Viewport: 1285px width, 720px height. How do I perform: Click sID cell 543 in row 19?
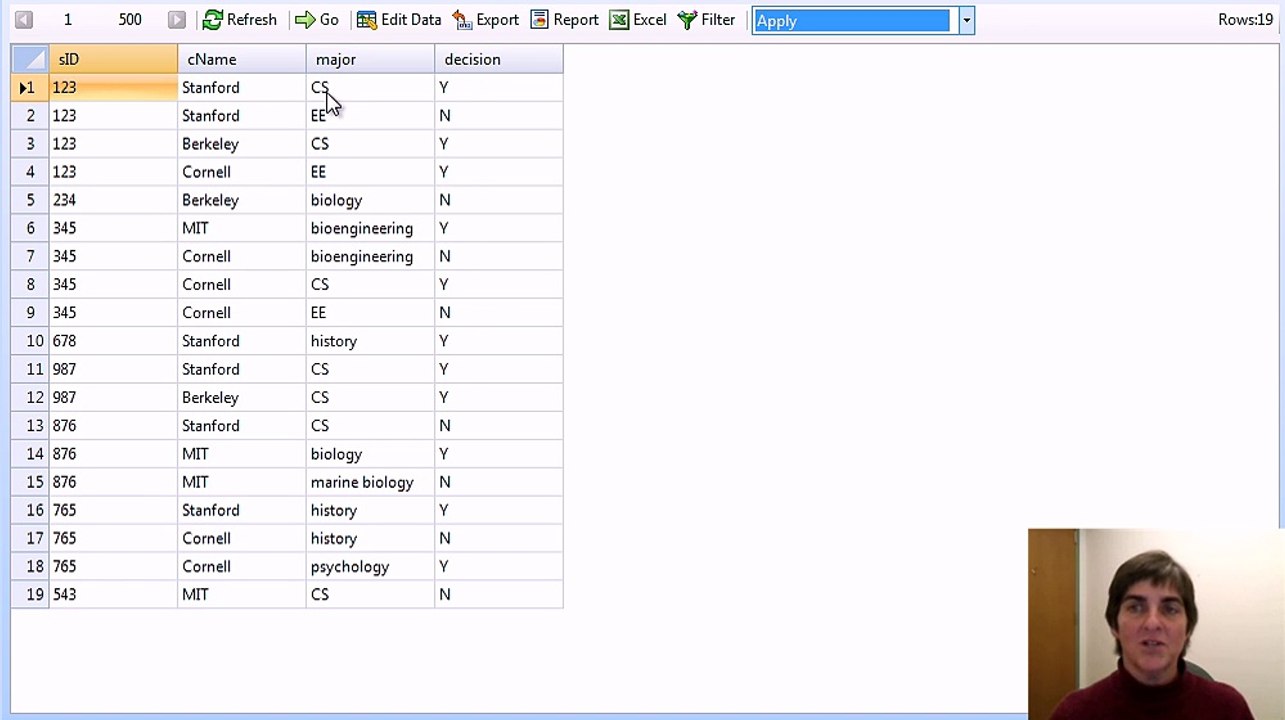(x=113, y=594)
